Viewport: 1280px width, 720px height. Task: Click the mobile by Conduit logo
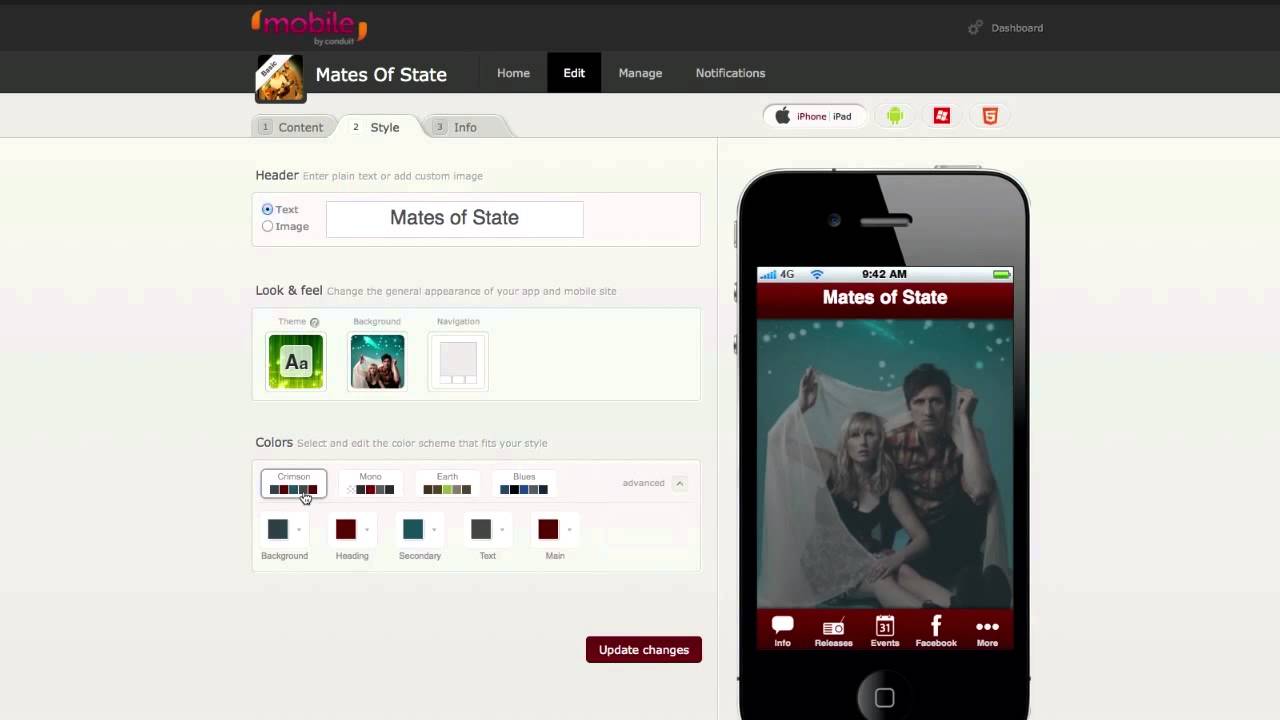[309, 27]
